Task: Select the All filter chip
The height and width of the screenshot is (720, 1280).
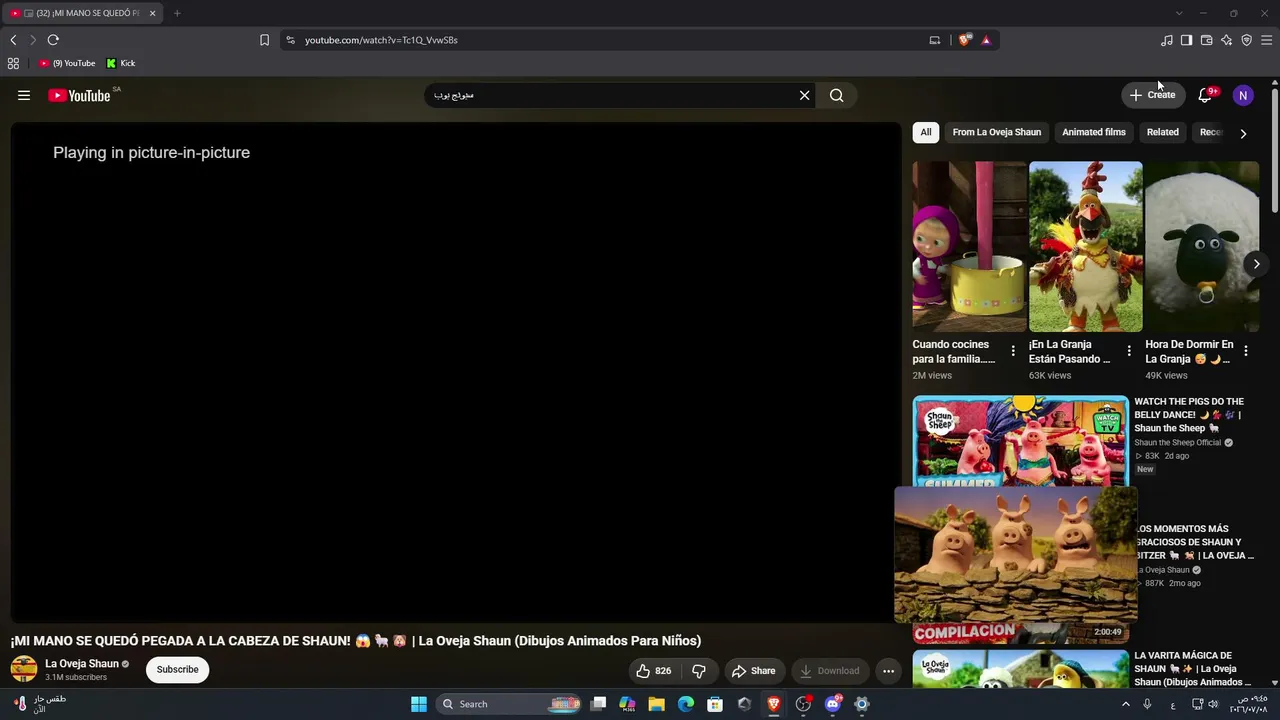Action: [x=926, y=132]
